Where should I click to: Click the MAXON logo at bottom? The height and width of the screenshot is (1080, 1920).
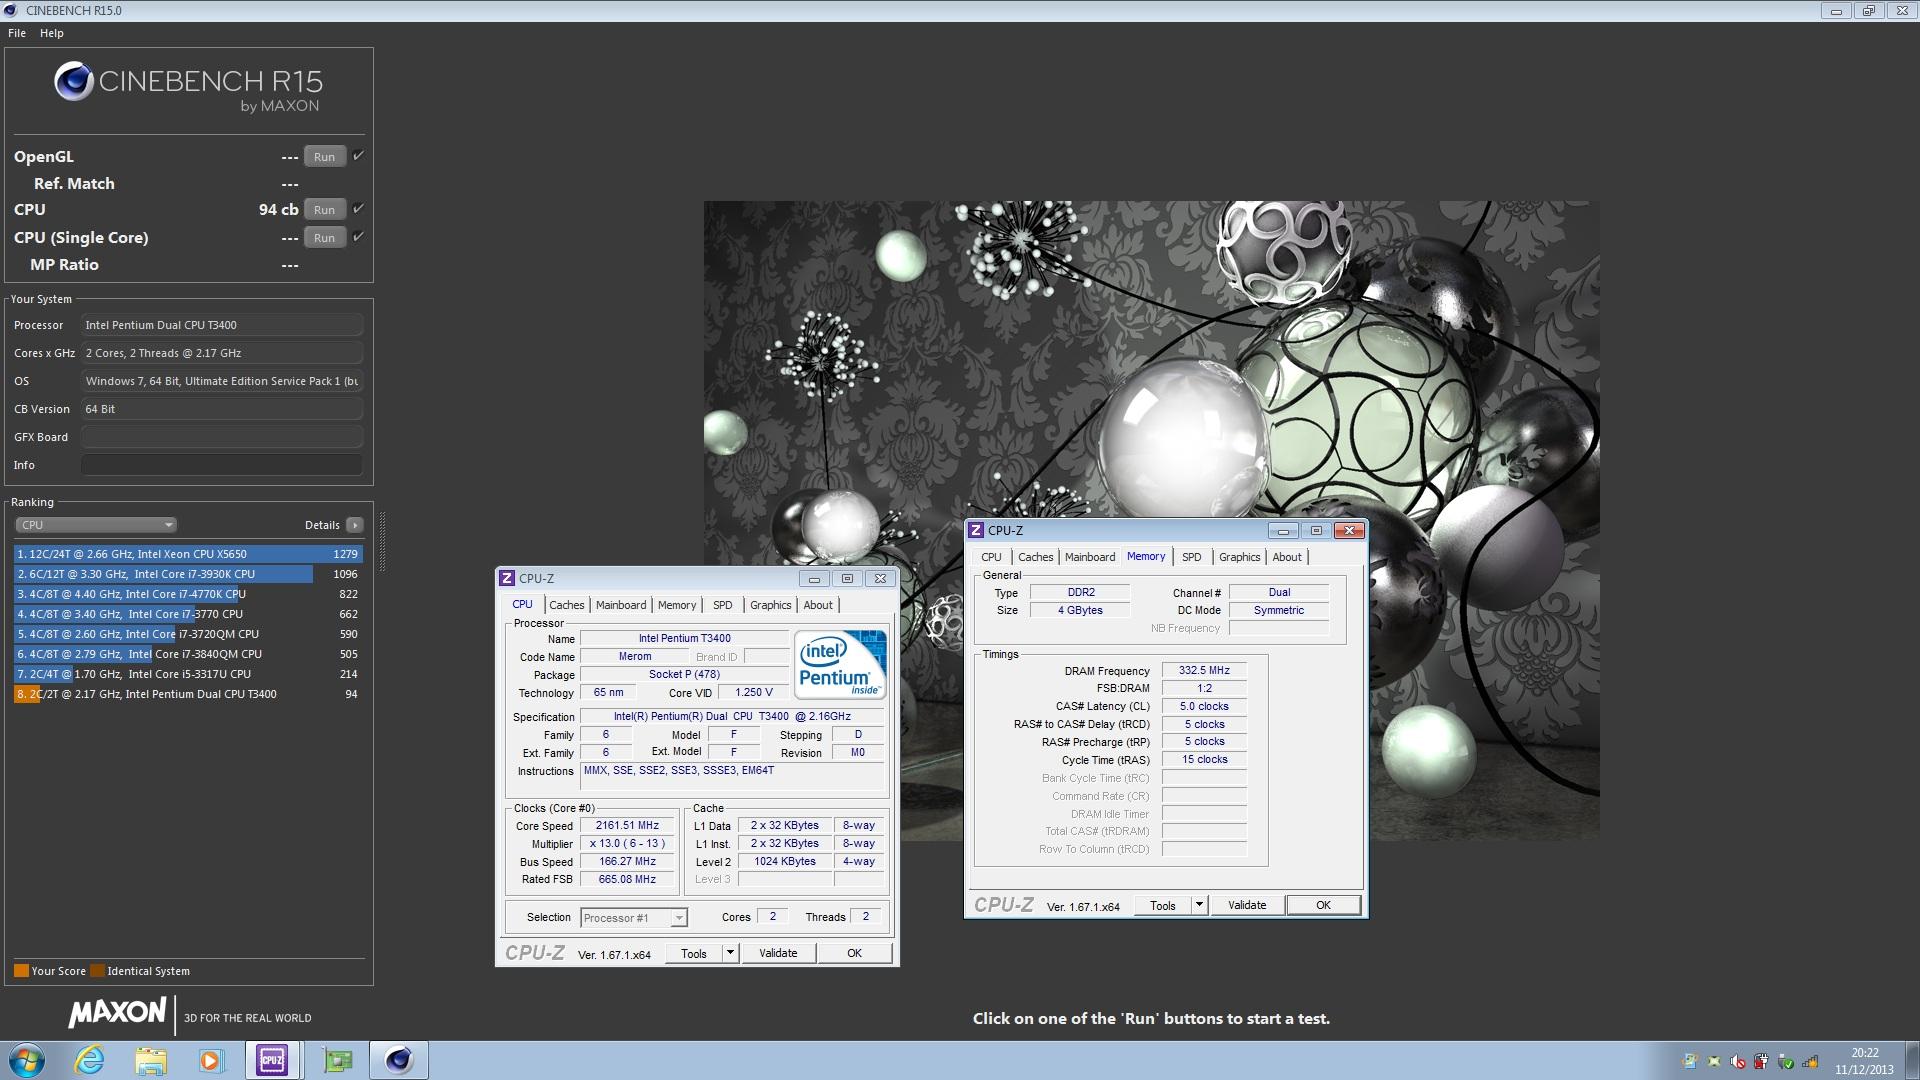[x=117, y=1013]
